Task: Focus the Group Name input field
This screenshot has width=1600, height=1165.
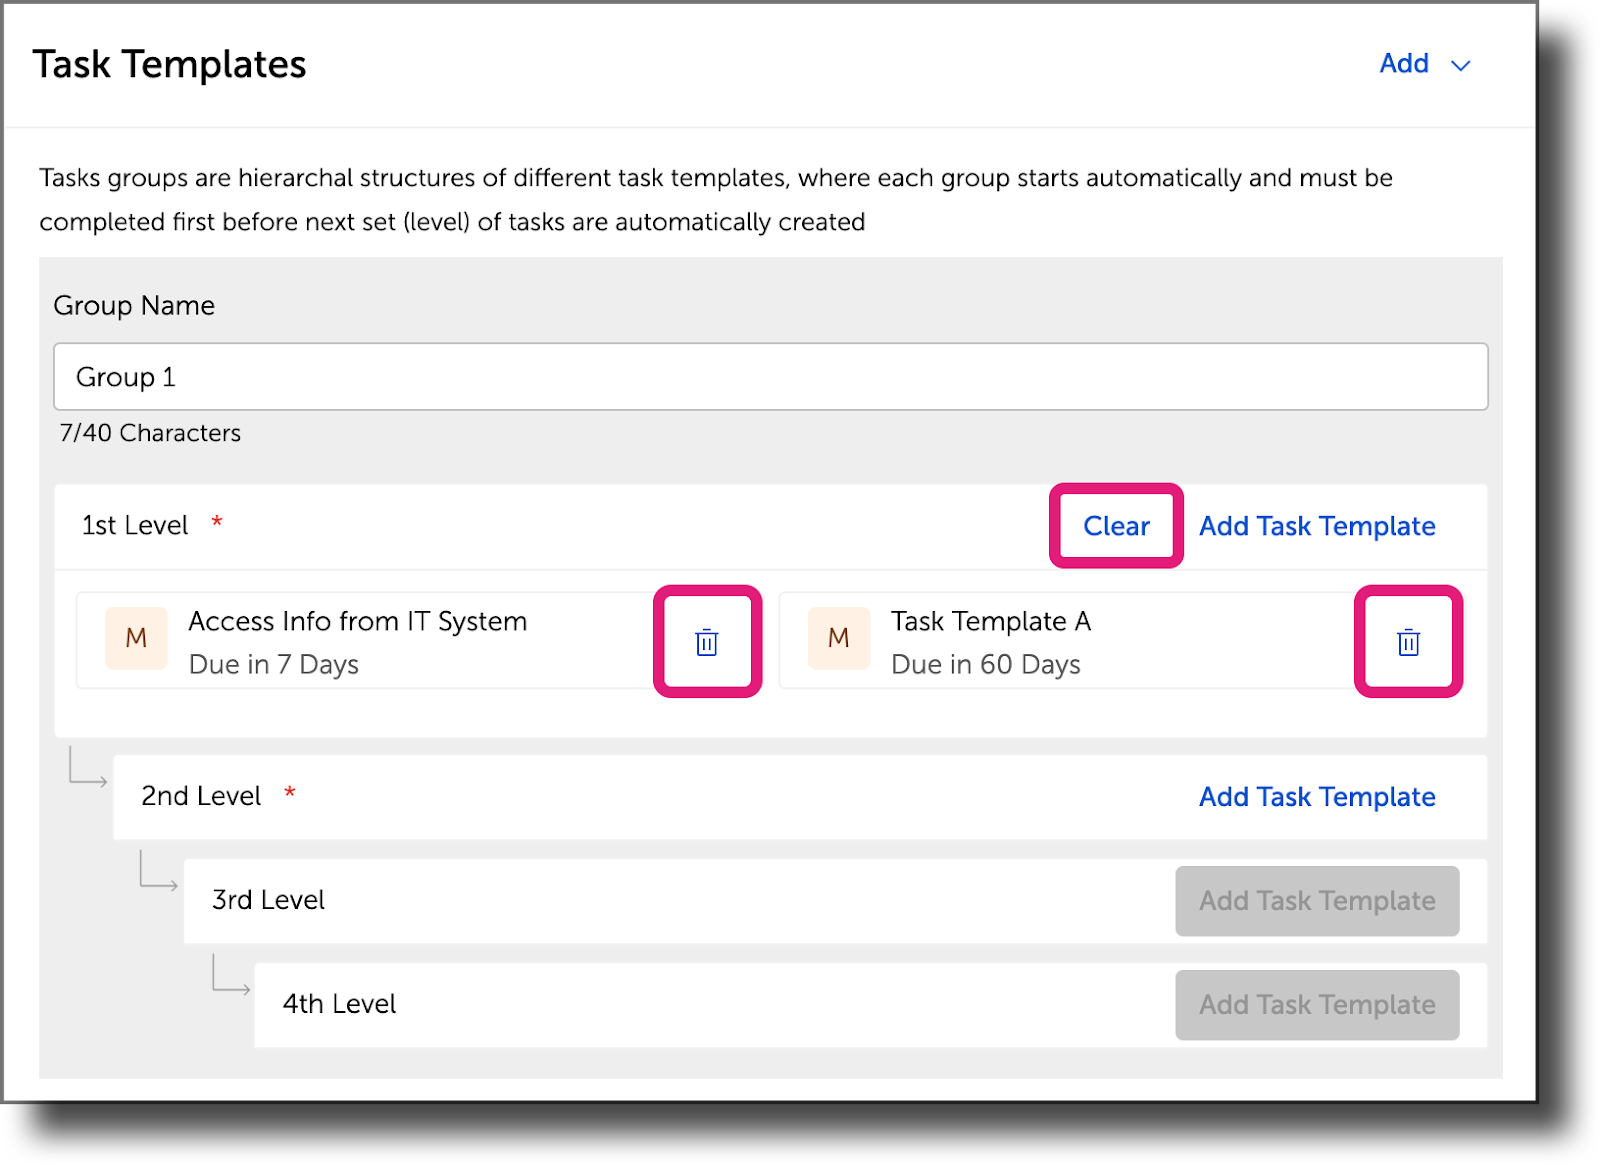Action: pyautogui.click(x=770, y=377)
